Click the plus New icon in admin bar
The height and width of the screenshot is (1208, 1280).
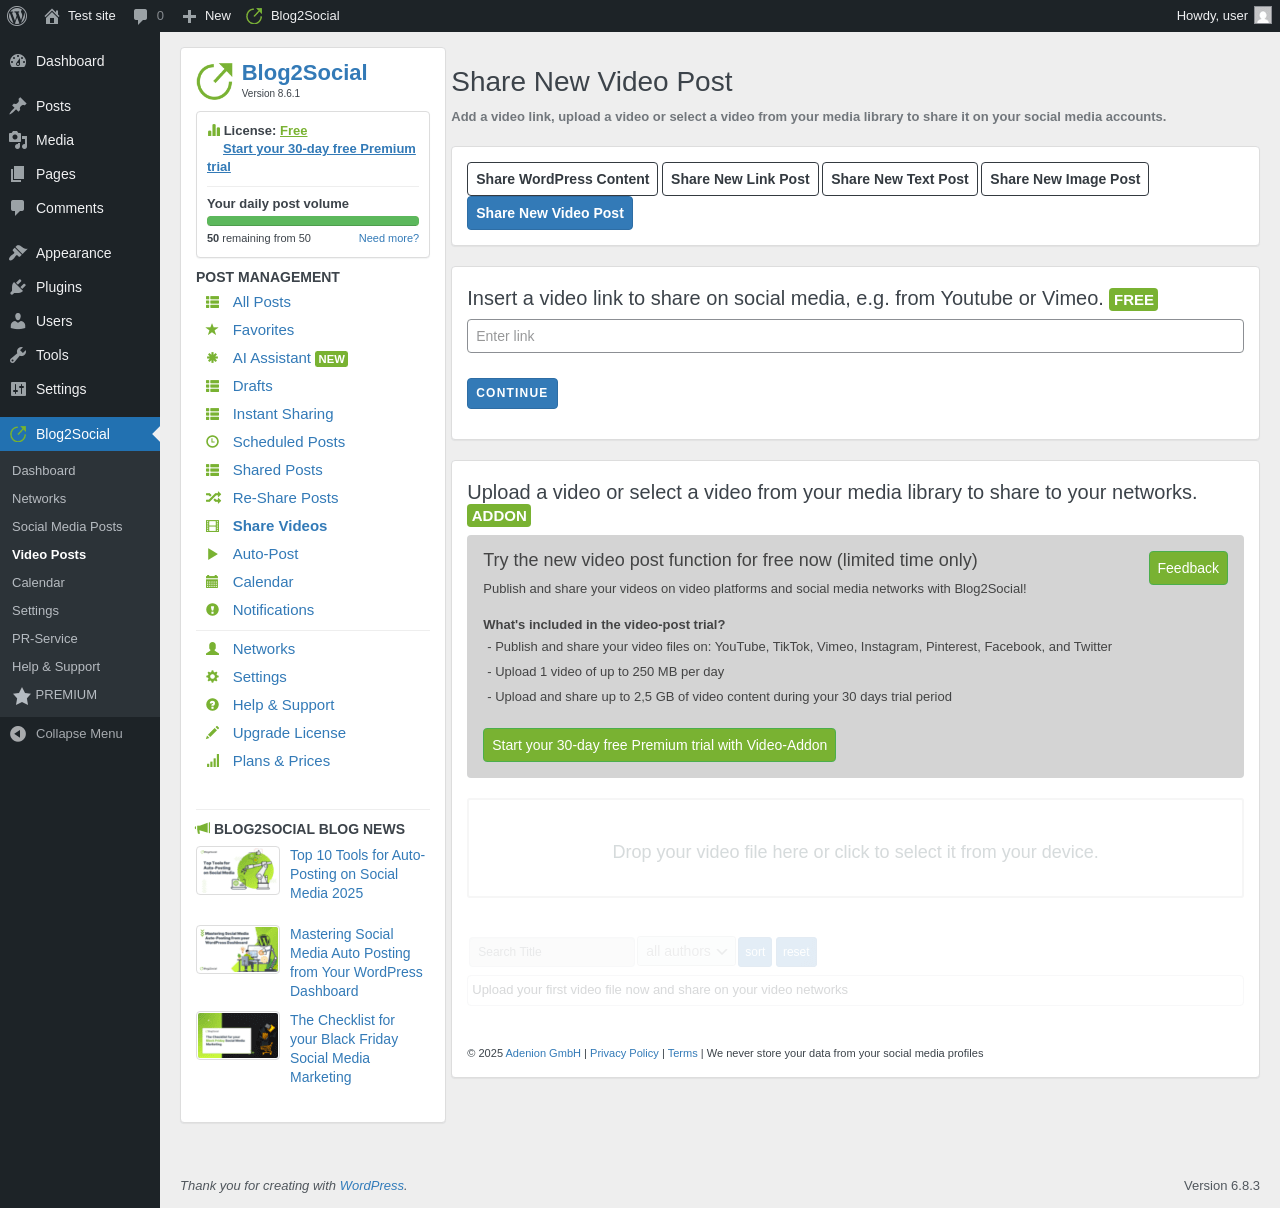coord(189,16)
